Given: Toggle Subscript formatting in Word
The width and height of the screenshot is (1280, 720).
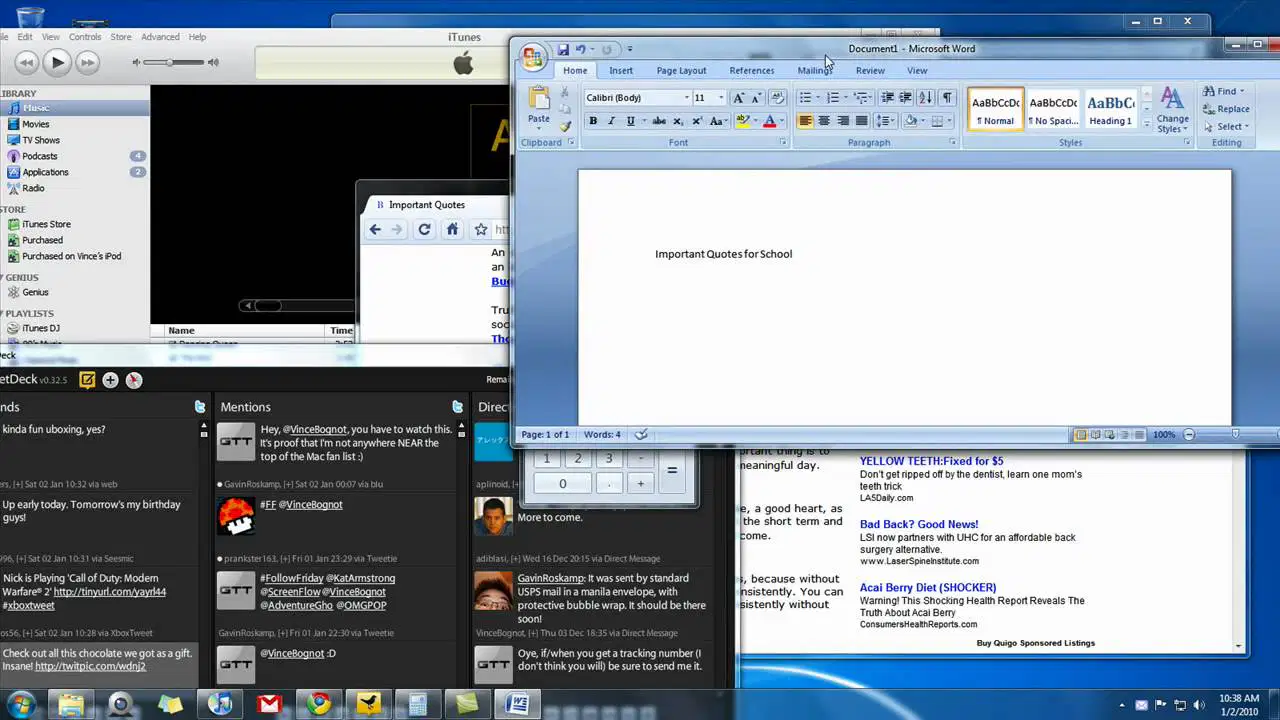Looking at the screenshot, I should click(x=678, y=121).
